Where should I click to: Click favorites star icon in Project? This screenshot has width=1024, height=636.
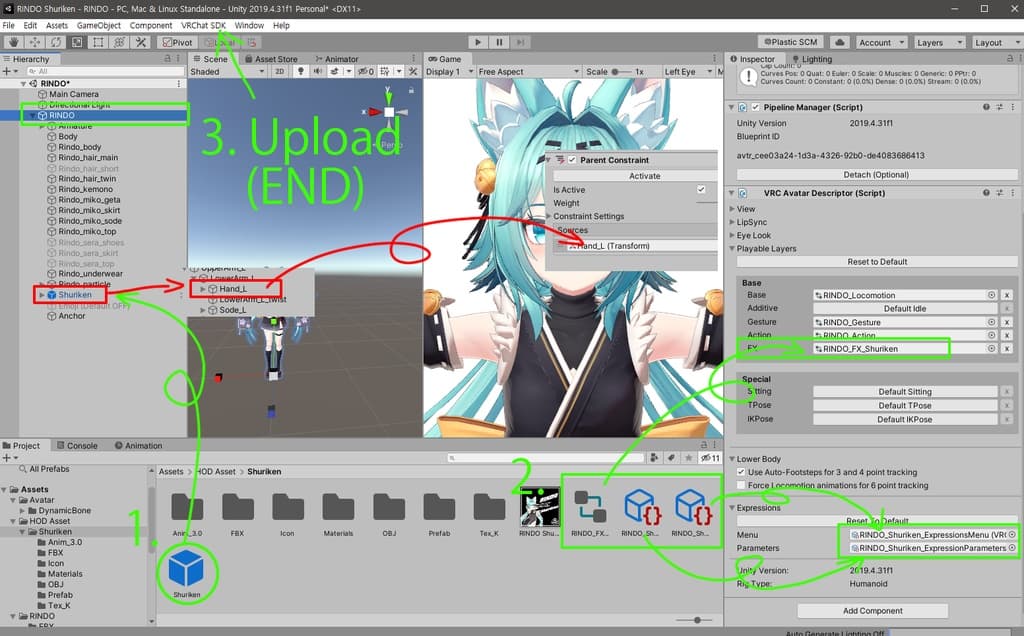point(688,458)
